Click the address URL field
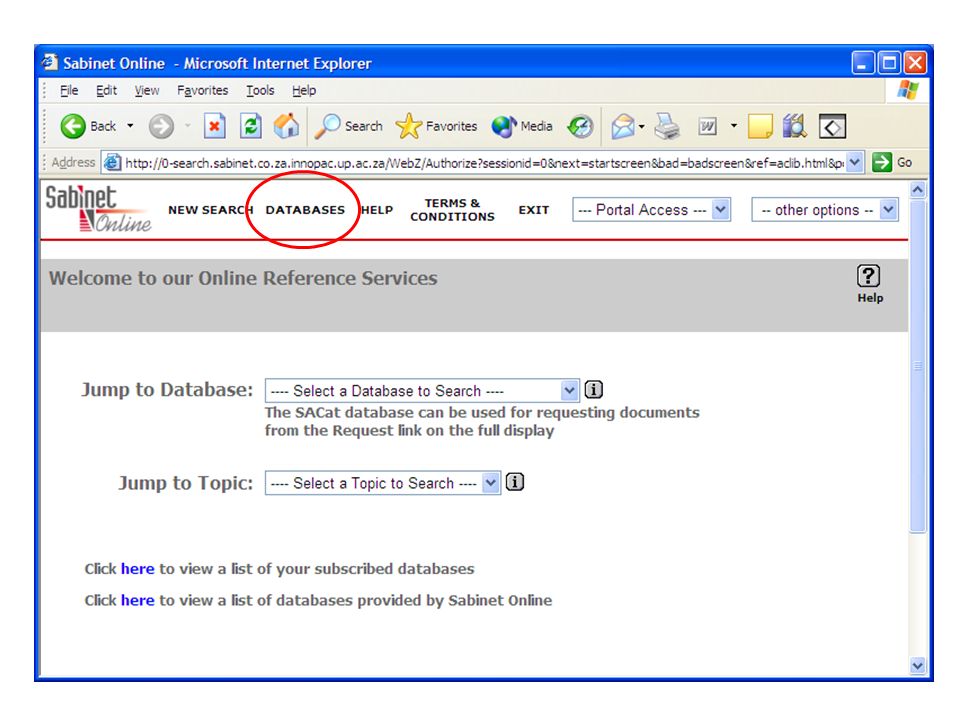The height and width of the screenshot is (720, 960). point(484,163)
